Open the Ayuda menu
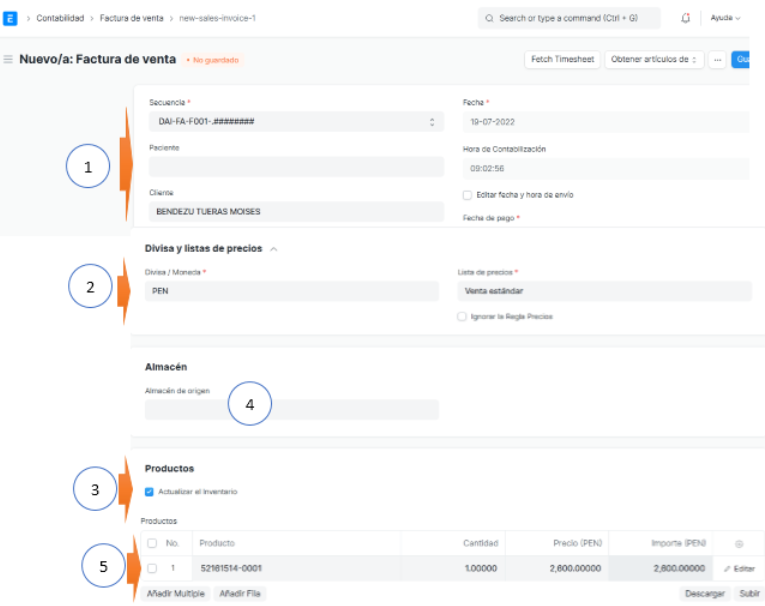Image resolution: width=765 pixels, height=606 pixels. 725,18
